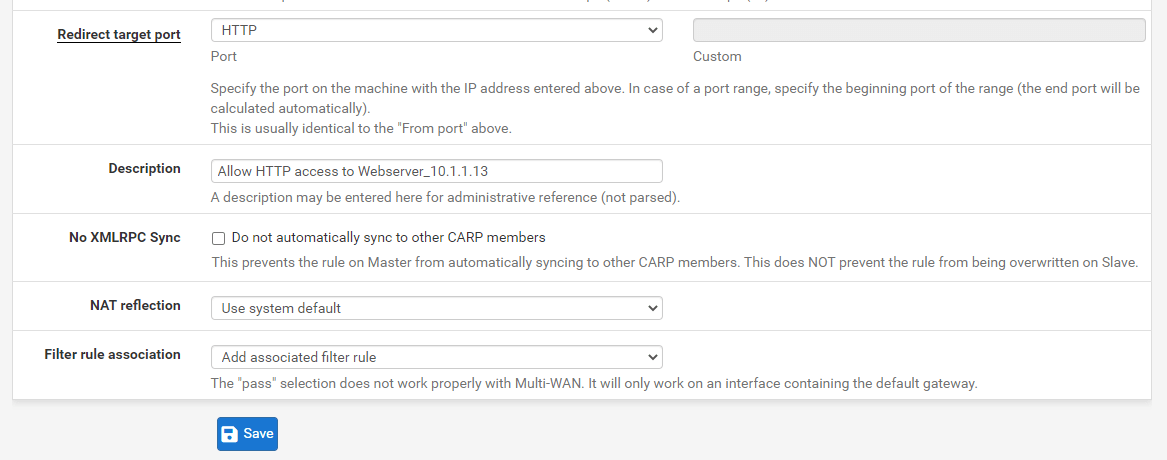
Task: Click the 'Custom' caption under the field
Action: click(x=717, y=57)
